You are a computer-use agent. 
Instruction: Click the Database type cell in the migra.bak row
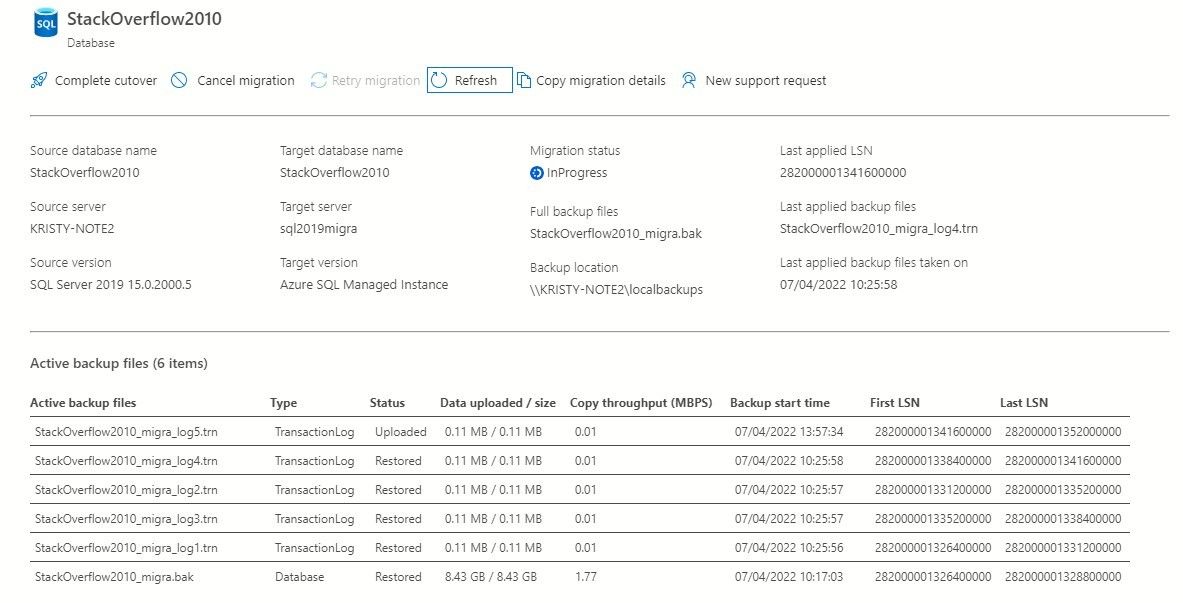point(300,577)
